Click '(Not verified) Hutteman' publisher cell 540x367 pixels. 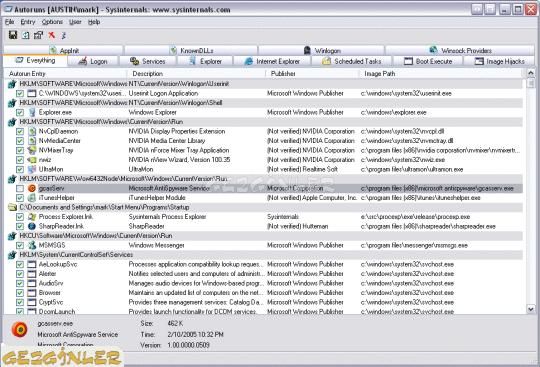[x=298, y=226]
